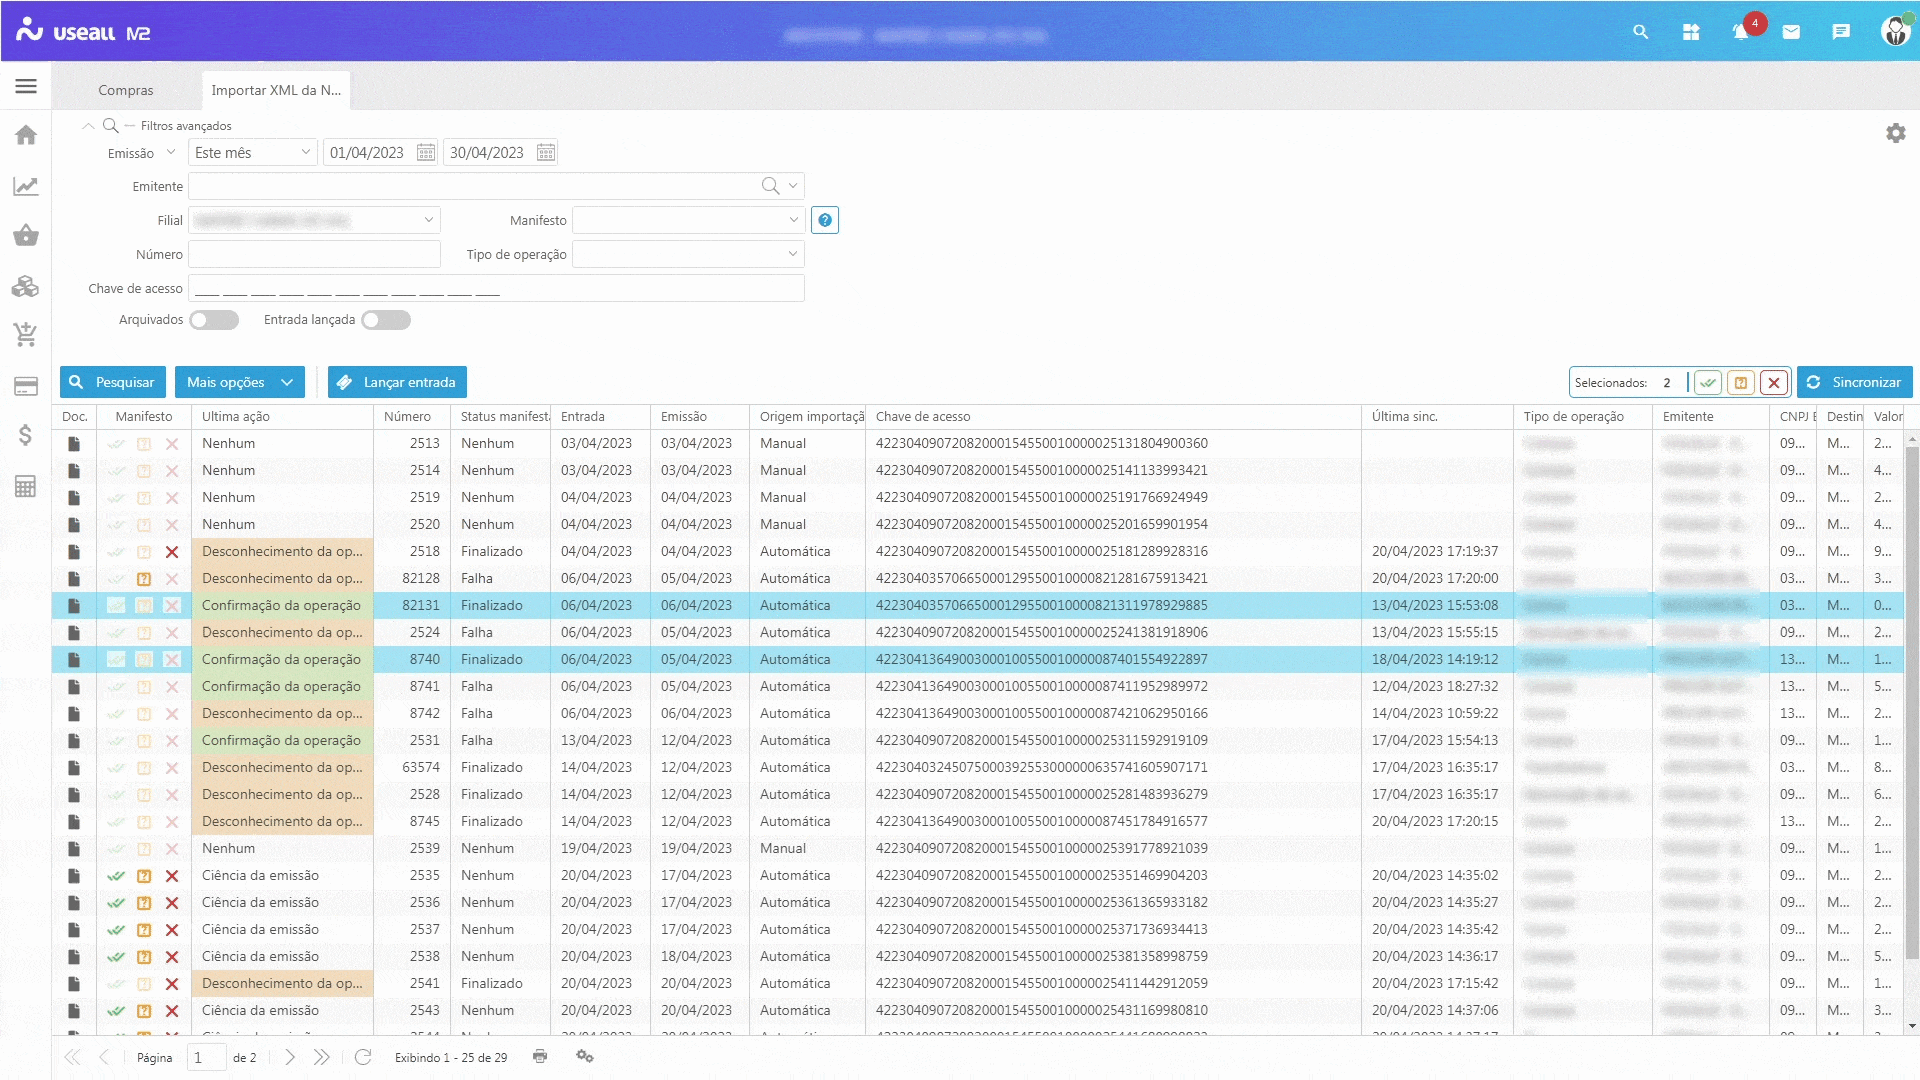Click the Lançar entrada button
The height and width of the screenshot is (1080, 1920).
[x=397, y=383]
